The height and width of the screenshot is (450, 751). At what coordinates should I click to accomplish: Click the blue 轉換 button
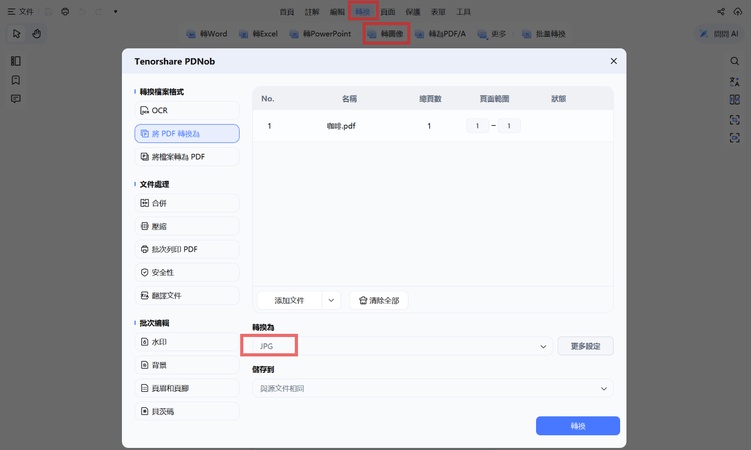[578, 426]
